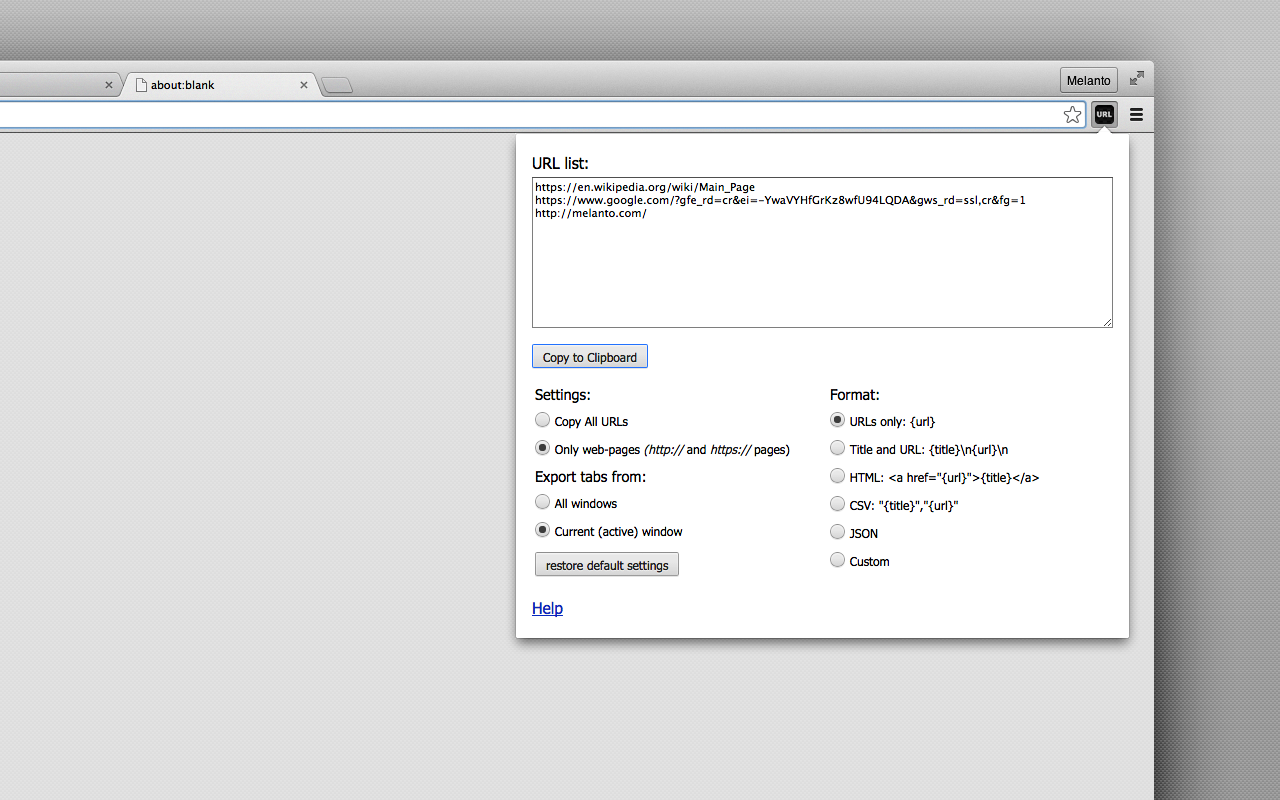
Task: Click the double-arrow expand icon at top right
Action: (x=1136, y=77)
